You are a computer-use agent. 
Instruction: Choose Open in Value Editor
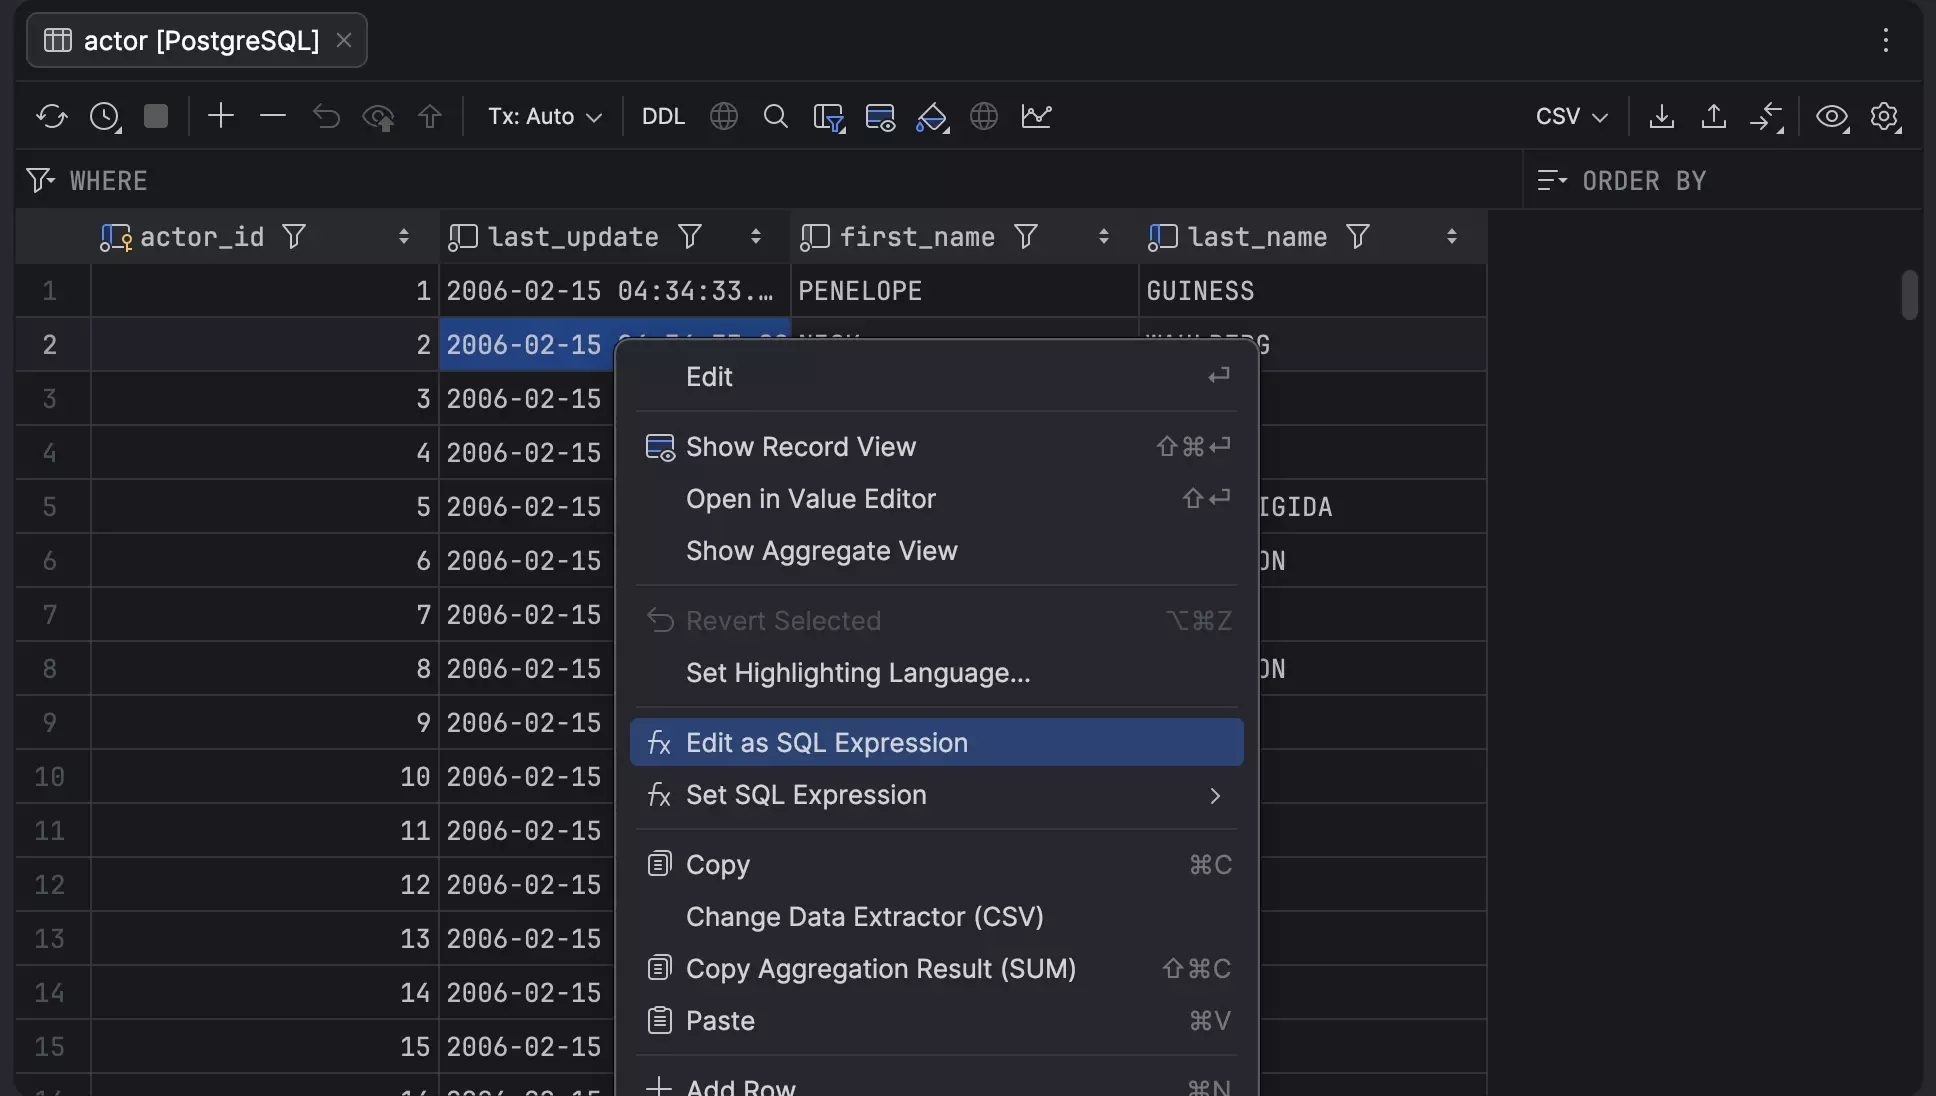click(x=937, y=499)
